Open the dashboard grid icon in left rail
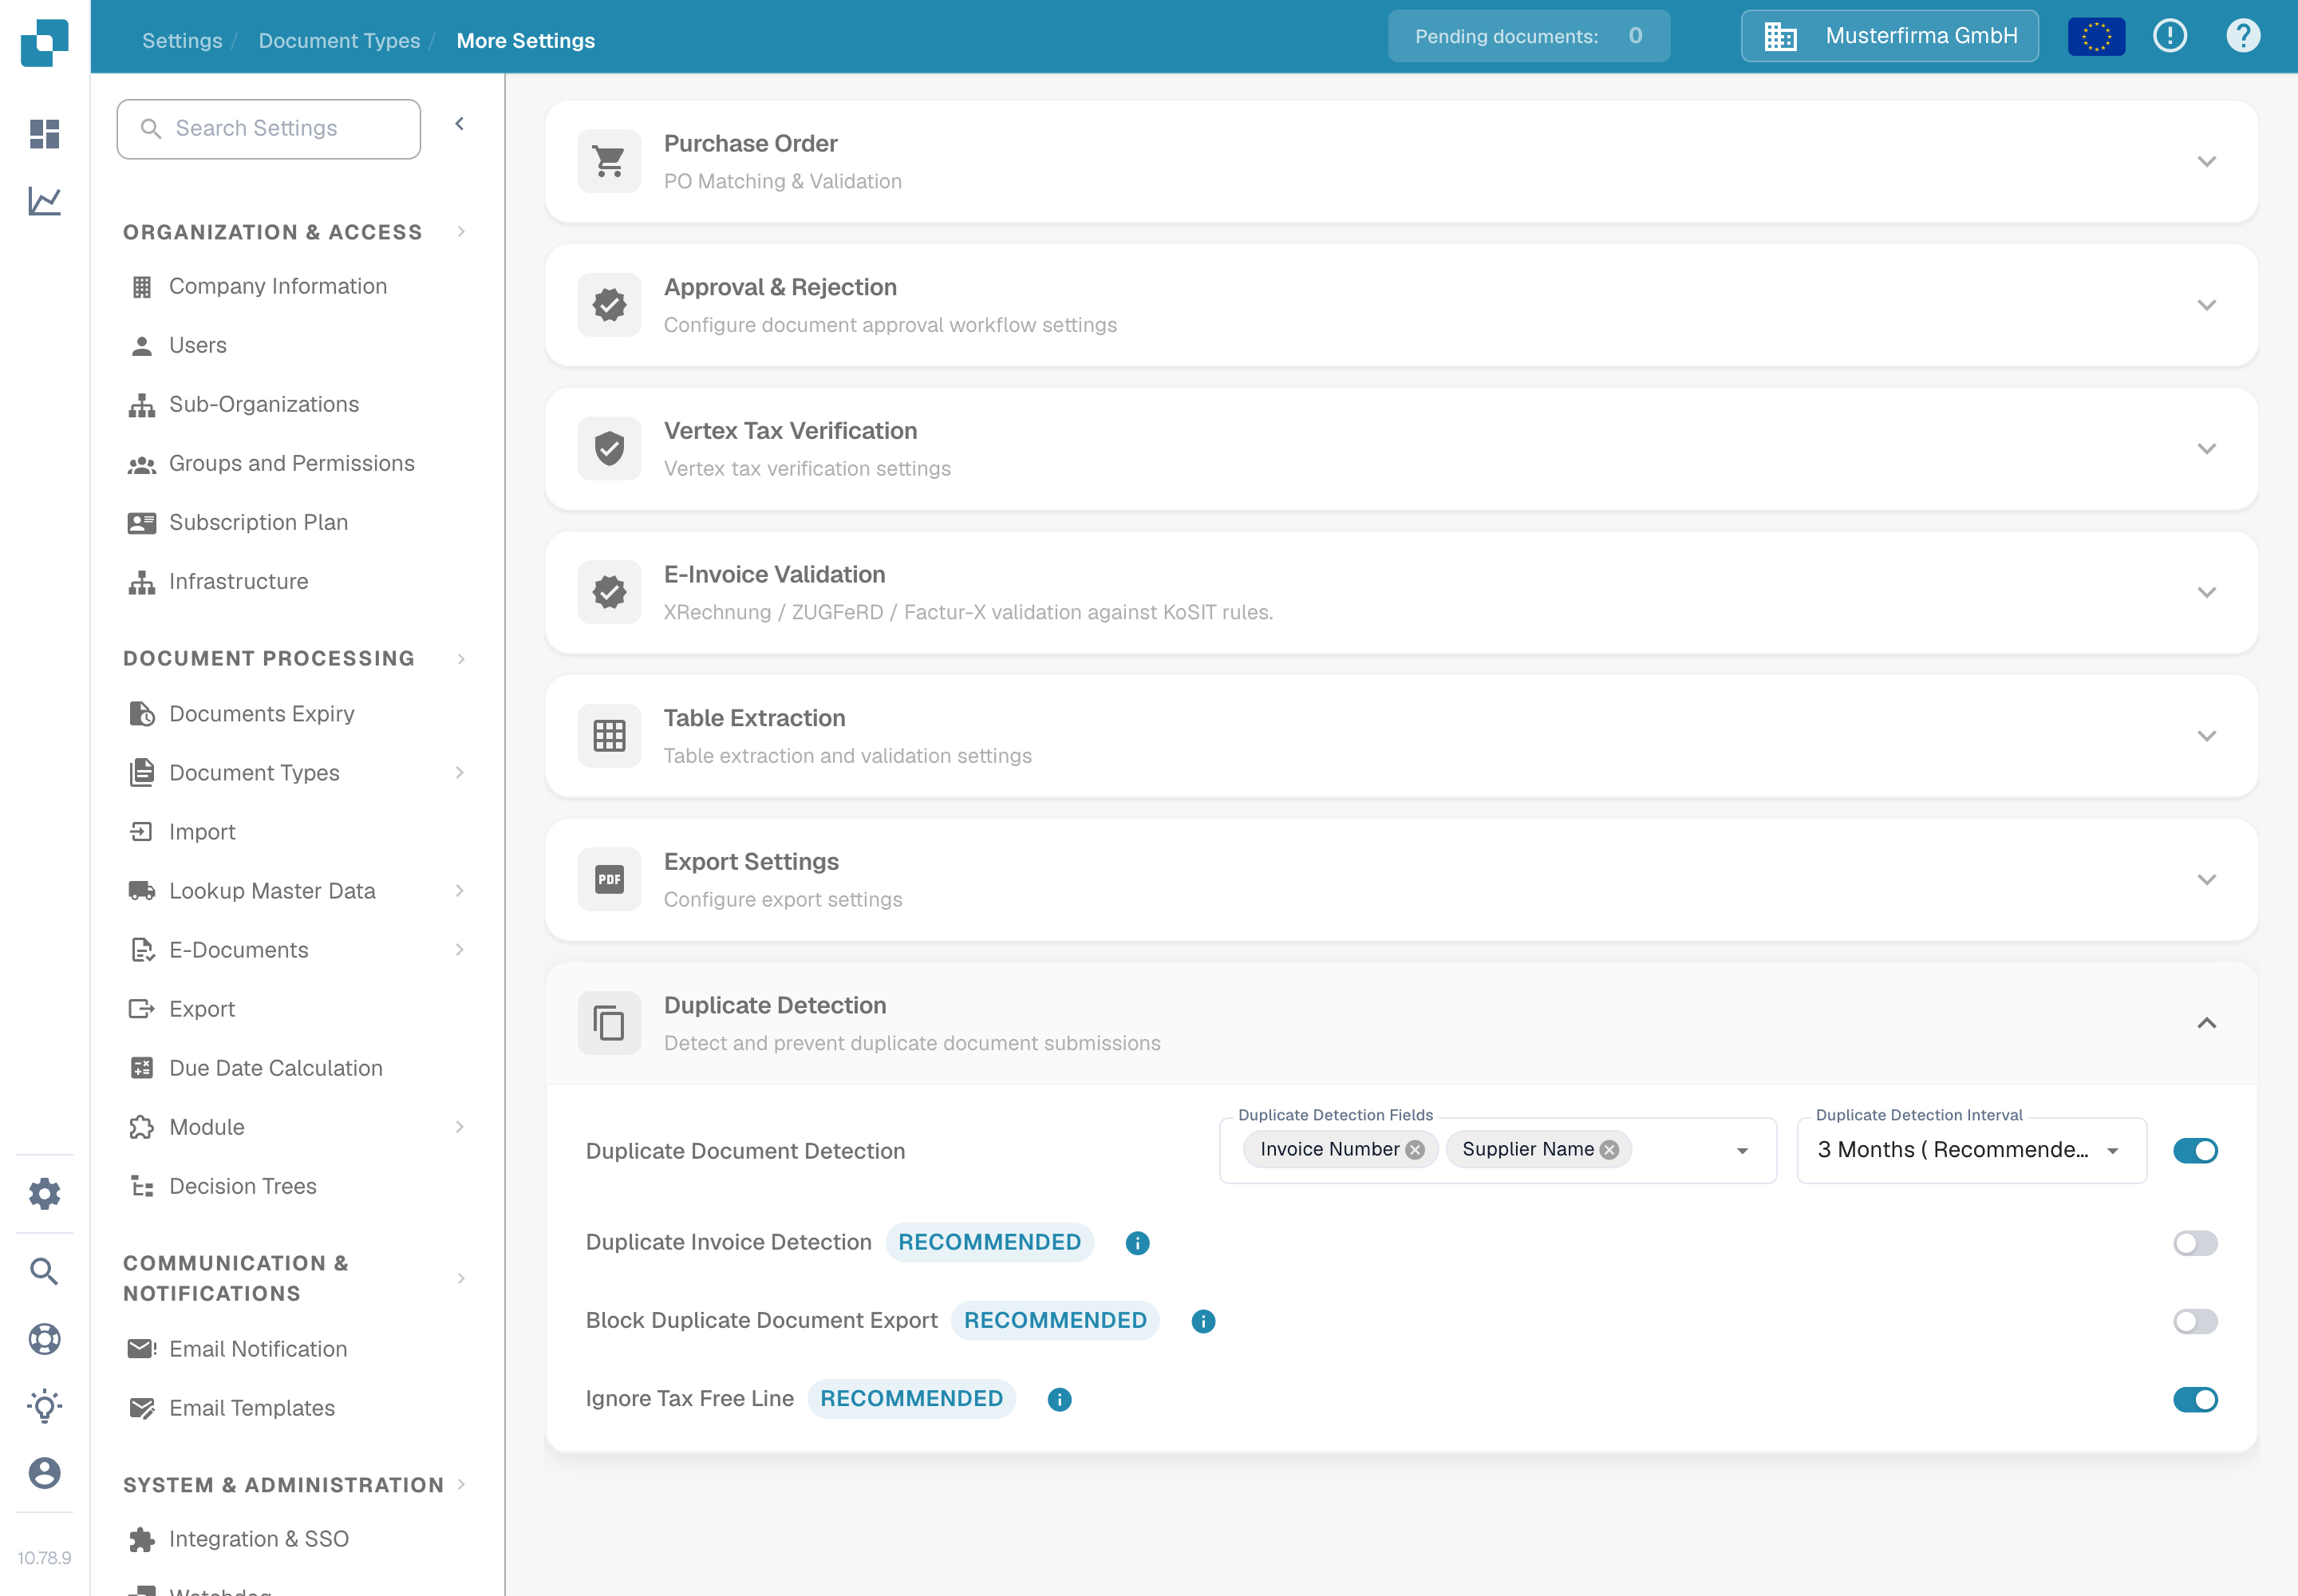 coord(44,133)
